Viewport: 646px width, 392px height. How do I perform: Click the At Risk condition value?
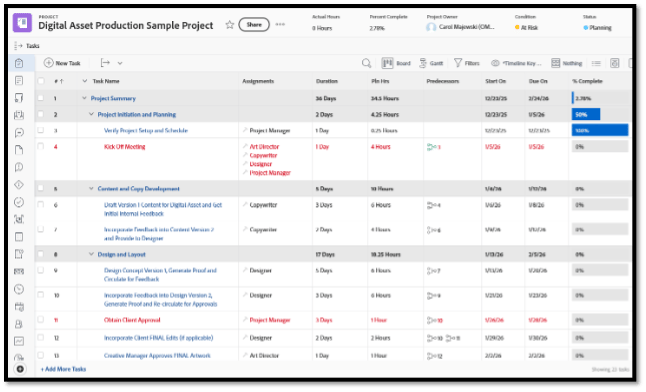[x=527, y=28]
